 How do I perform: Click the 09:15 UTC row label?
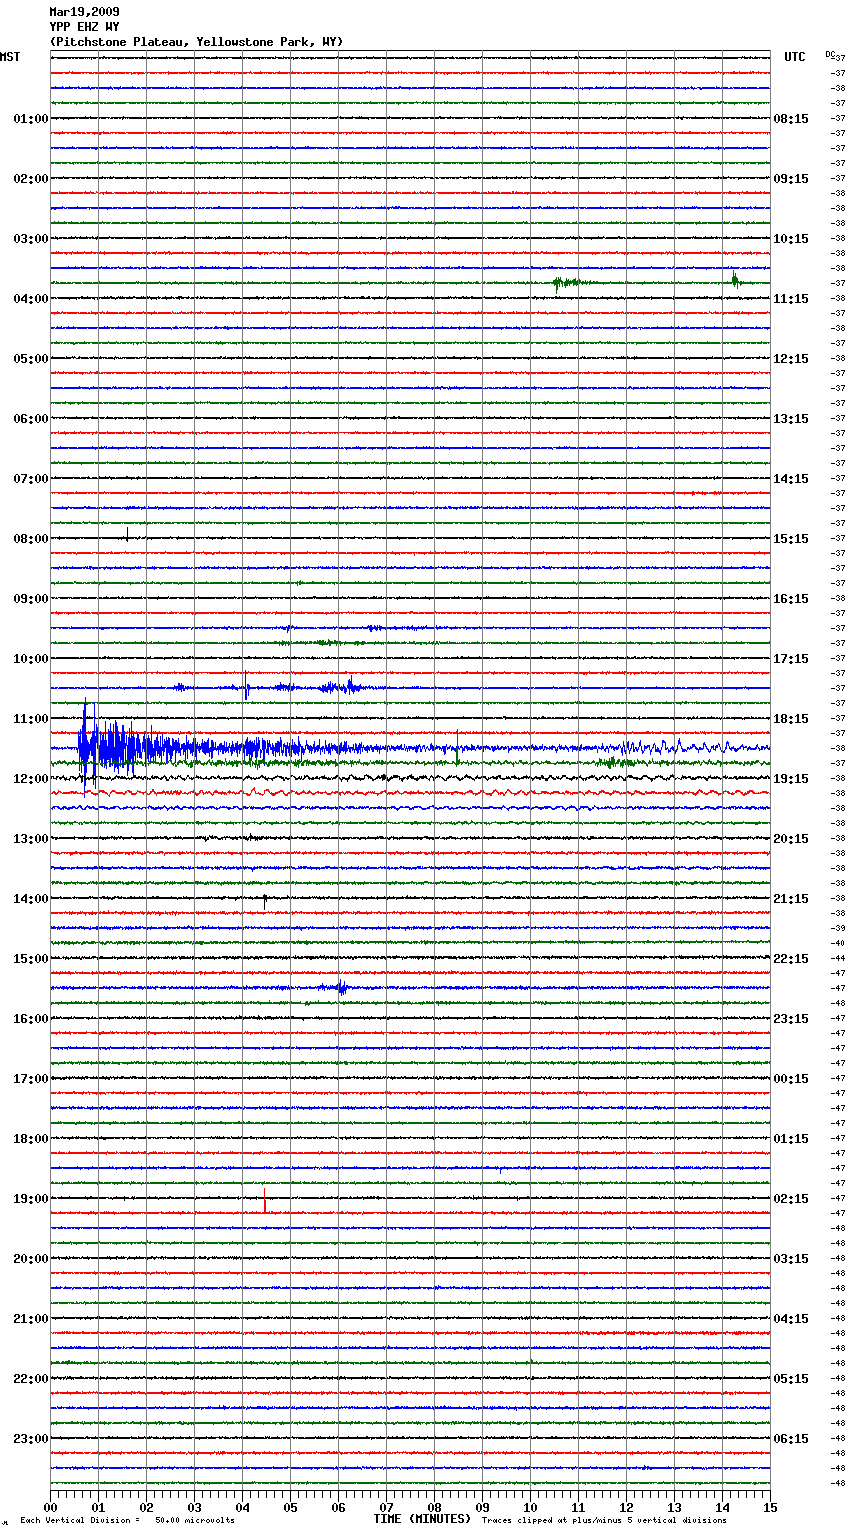tap(791, 179)
